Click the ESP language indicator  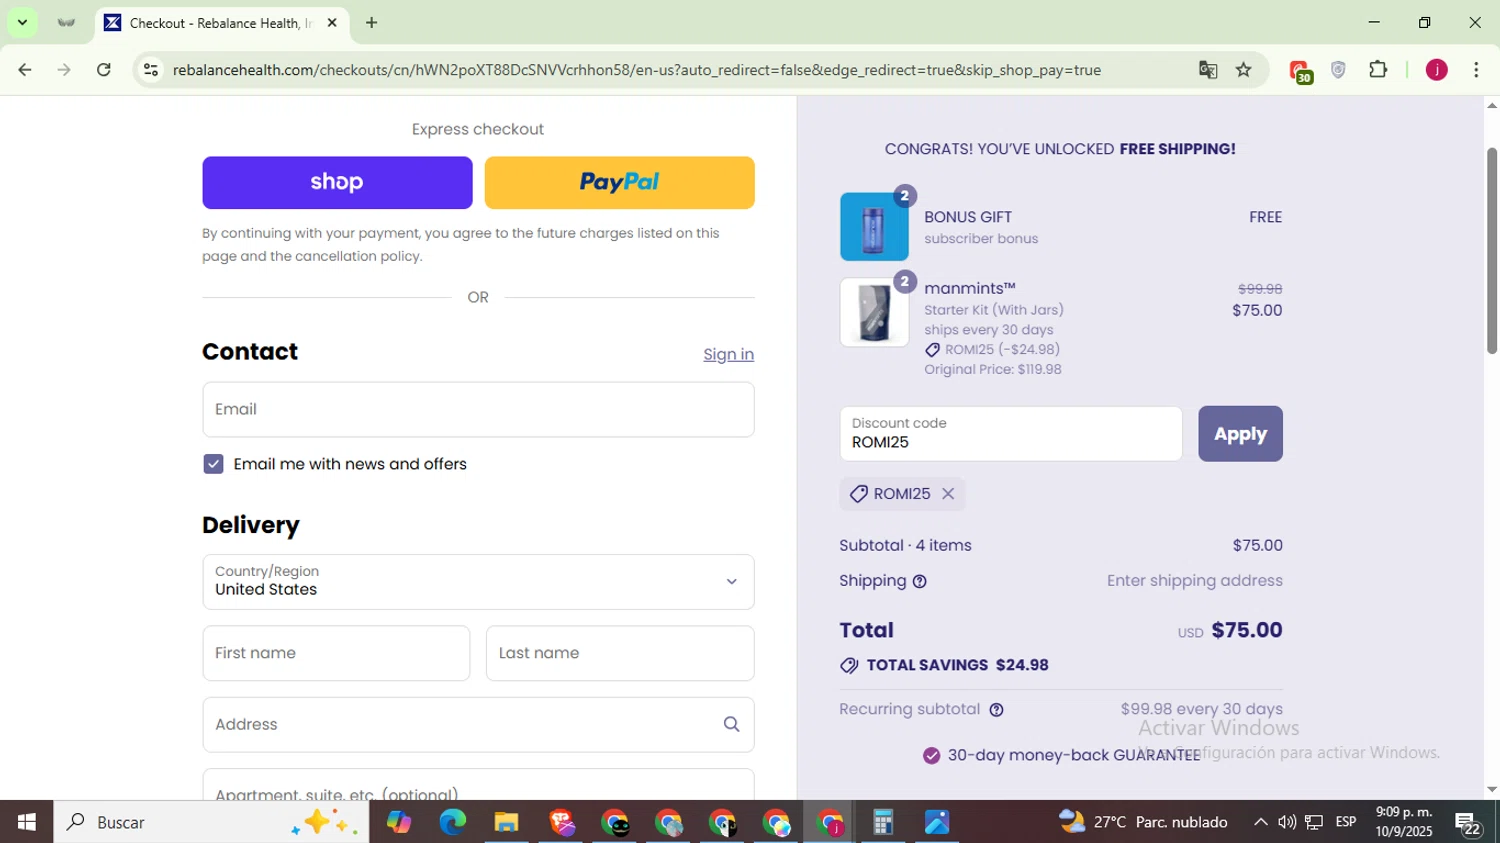click(x=1346, y=822)
